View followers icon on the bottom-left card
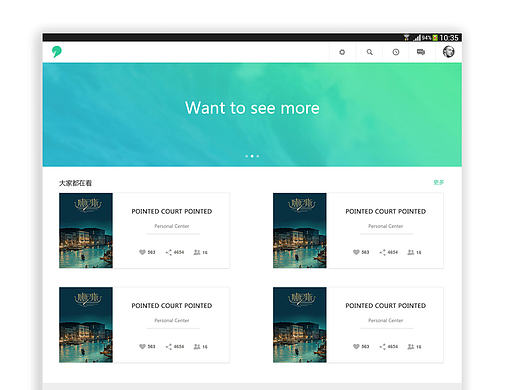520x390 pixels. (197, 347)
